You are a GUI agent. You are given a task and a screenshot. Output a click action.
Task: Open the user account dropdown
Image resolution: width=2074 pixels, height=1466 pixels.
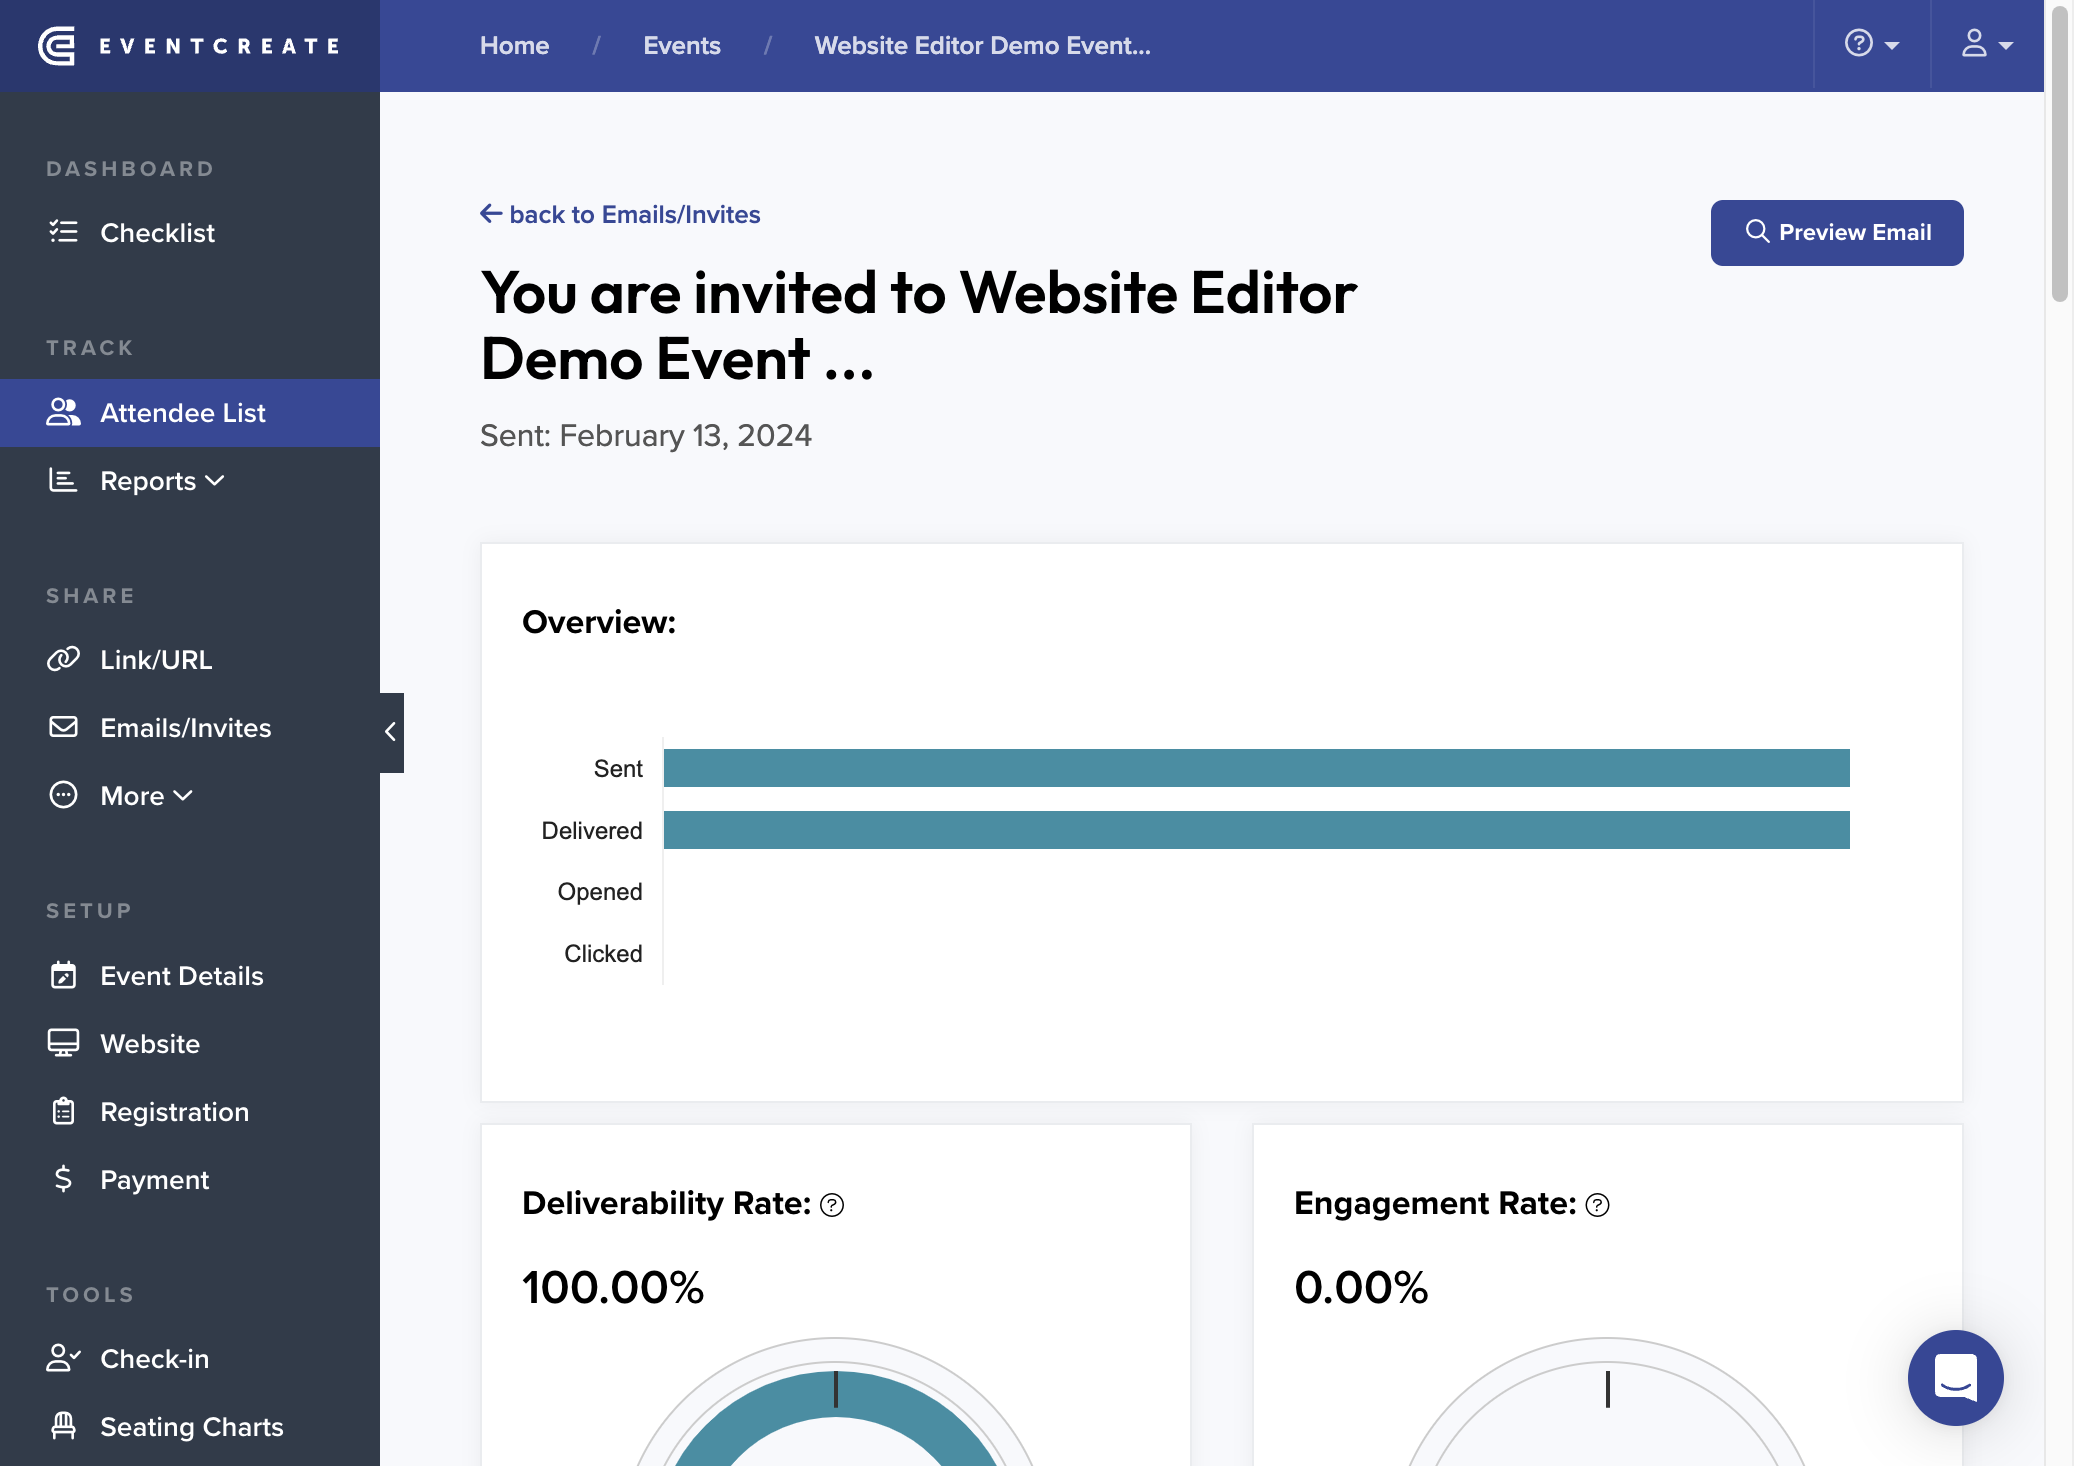[x=1986, y=45]
